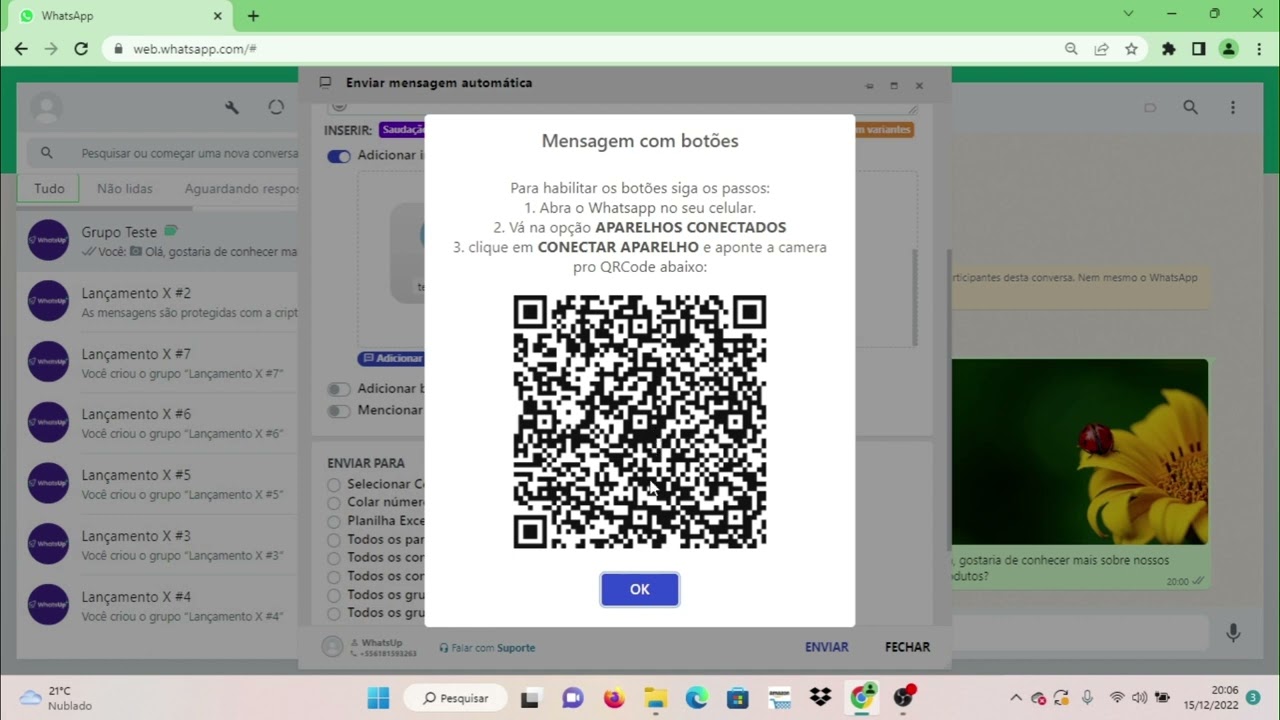The width and height of the screenshot is (1280, 720).
Task: Click the ENVIAR button
Action: coord(827,647)
